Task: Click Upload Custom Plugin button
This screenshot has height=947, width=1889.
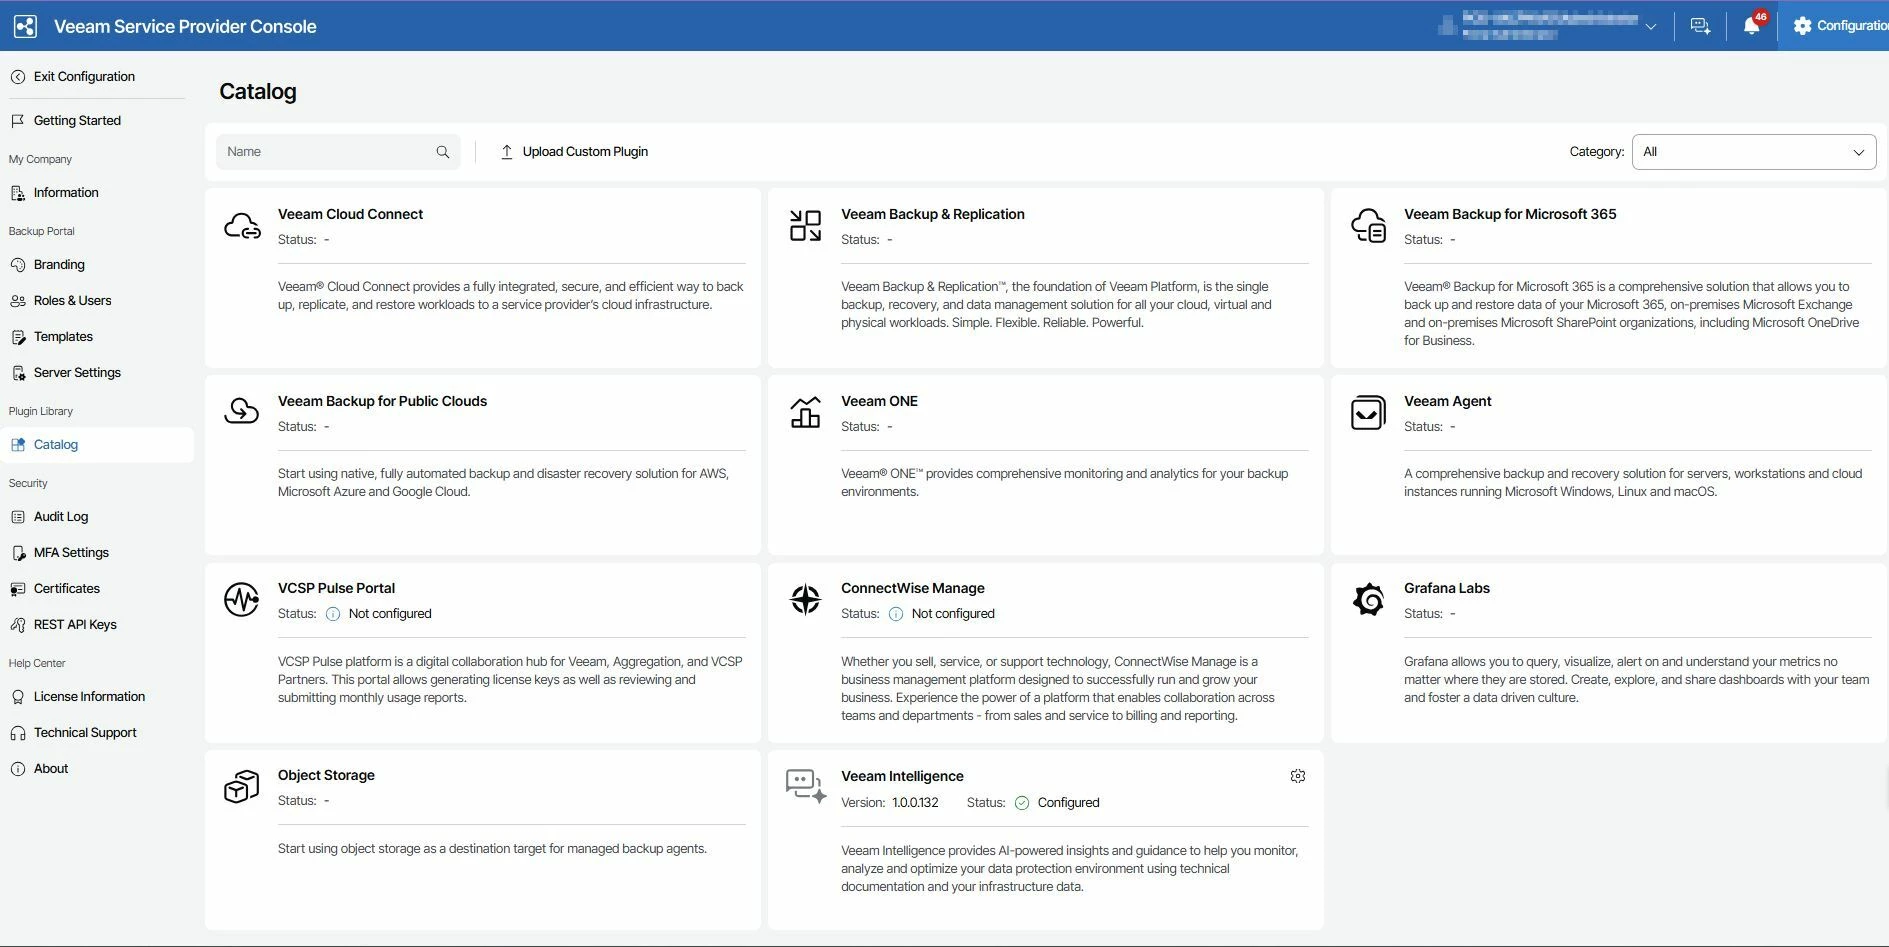Action: pos(574,152)
